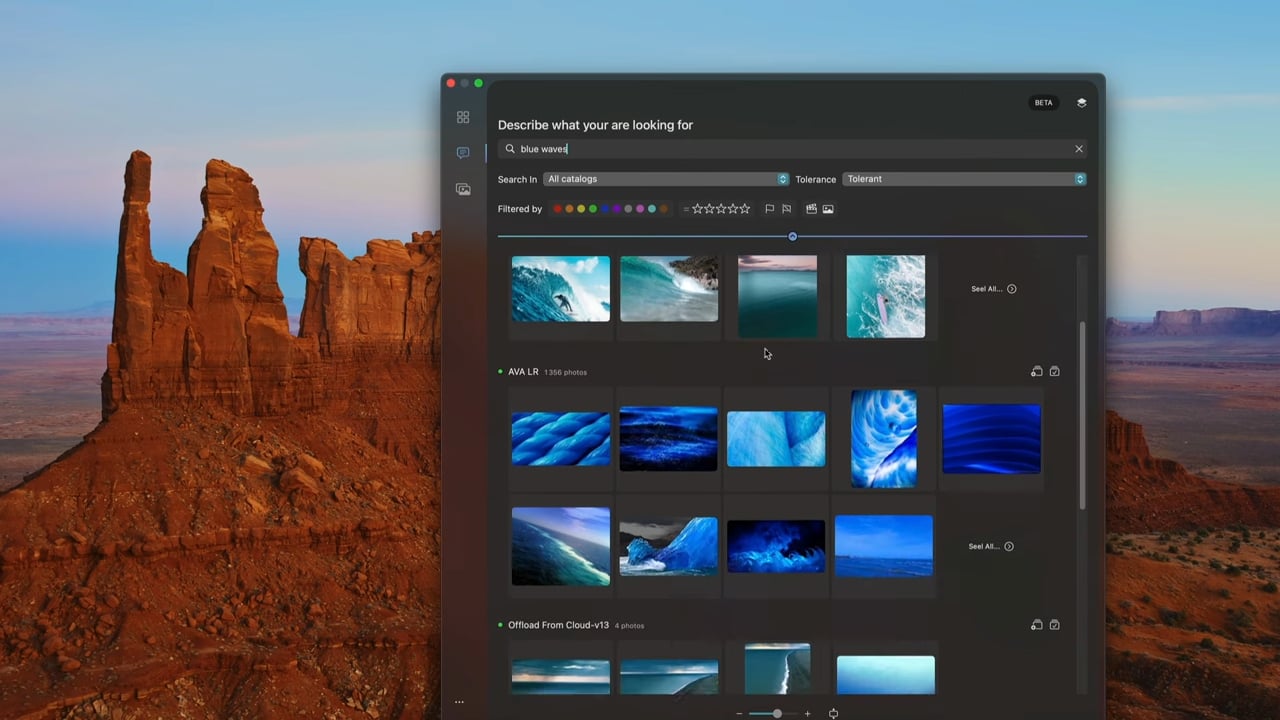Open the 'All catalogs' Search In dropdown
1280x720 pixels.
tap(666, 179)
